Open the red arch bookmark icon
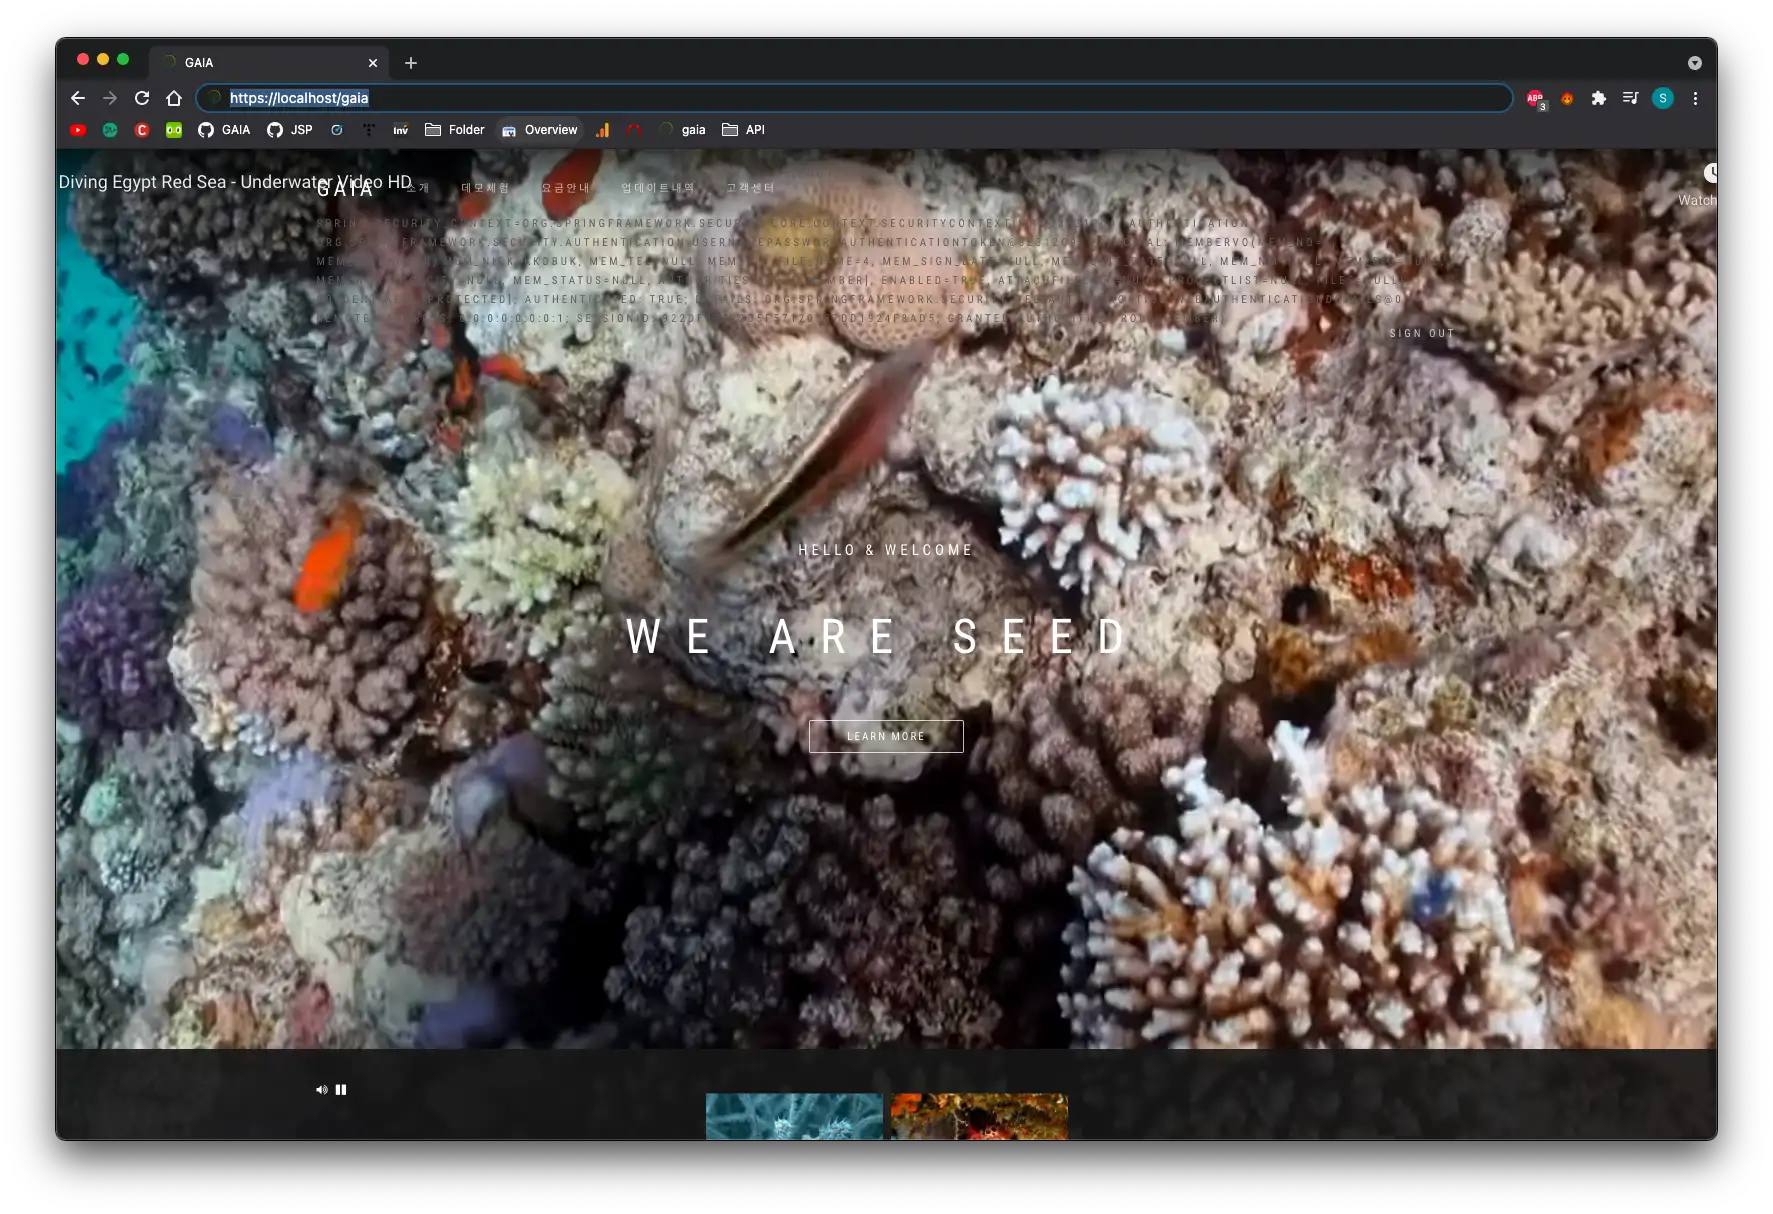 coord(634,130)
